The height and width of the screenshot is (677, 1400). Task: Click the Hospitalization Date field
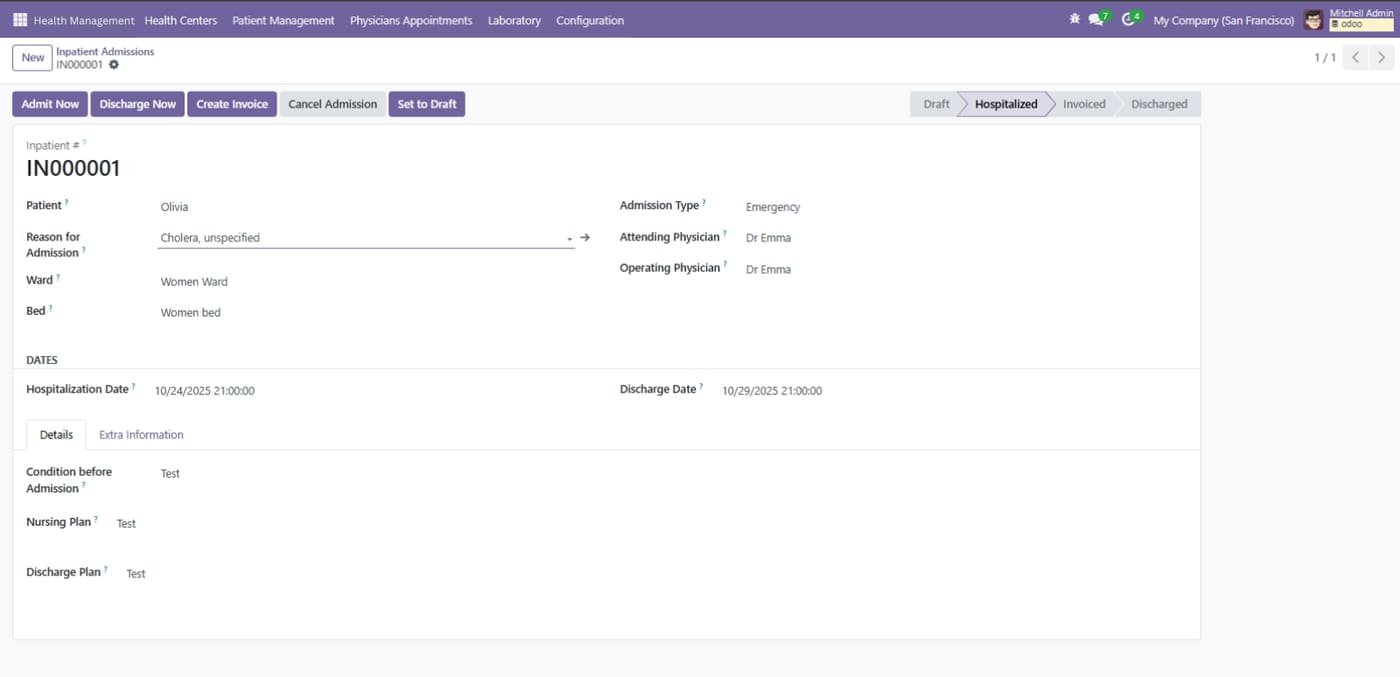205,391
